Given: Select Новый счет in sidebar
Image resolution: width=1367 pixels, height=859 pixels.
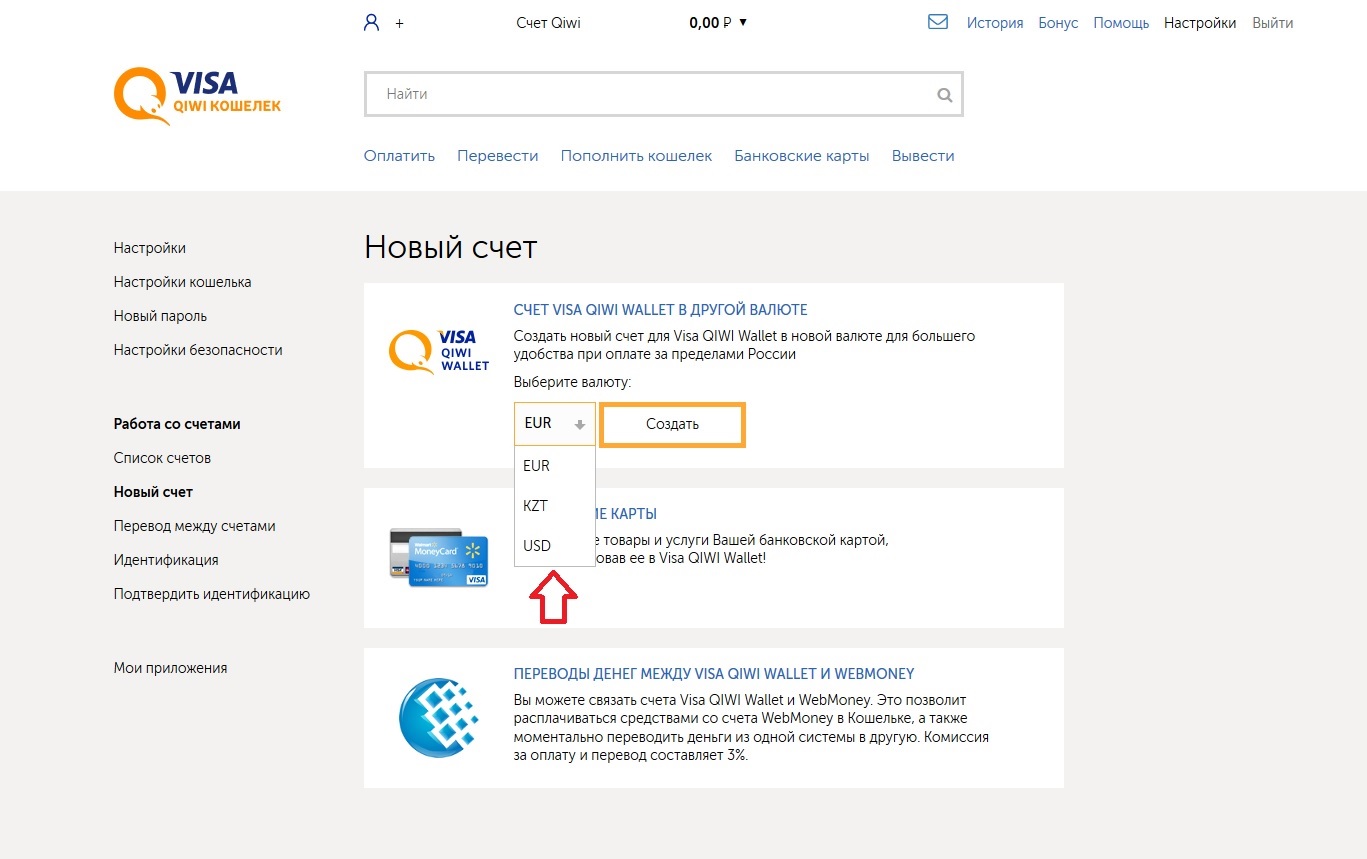Looking at the screenshot, I should 153,492.
